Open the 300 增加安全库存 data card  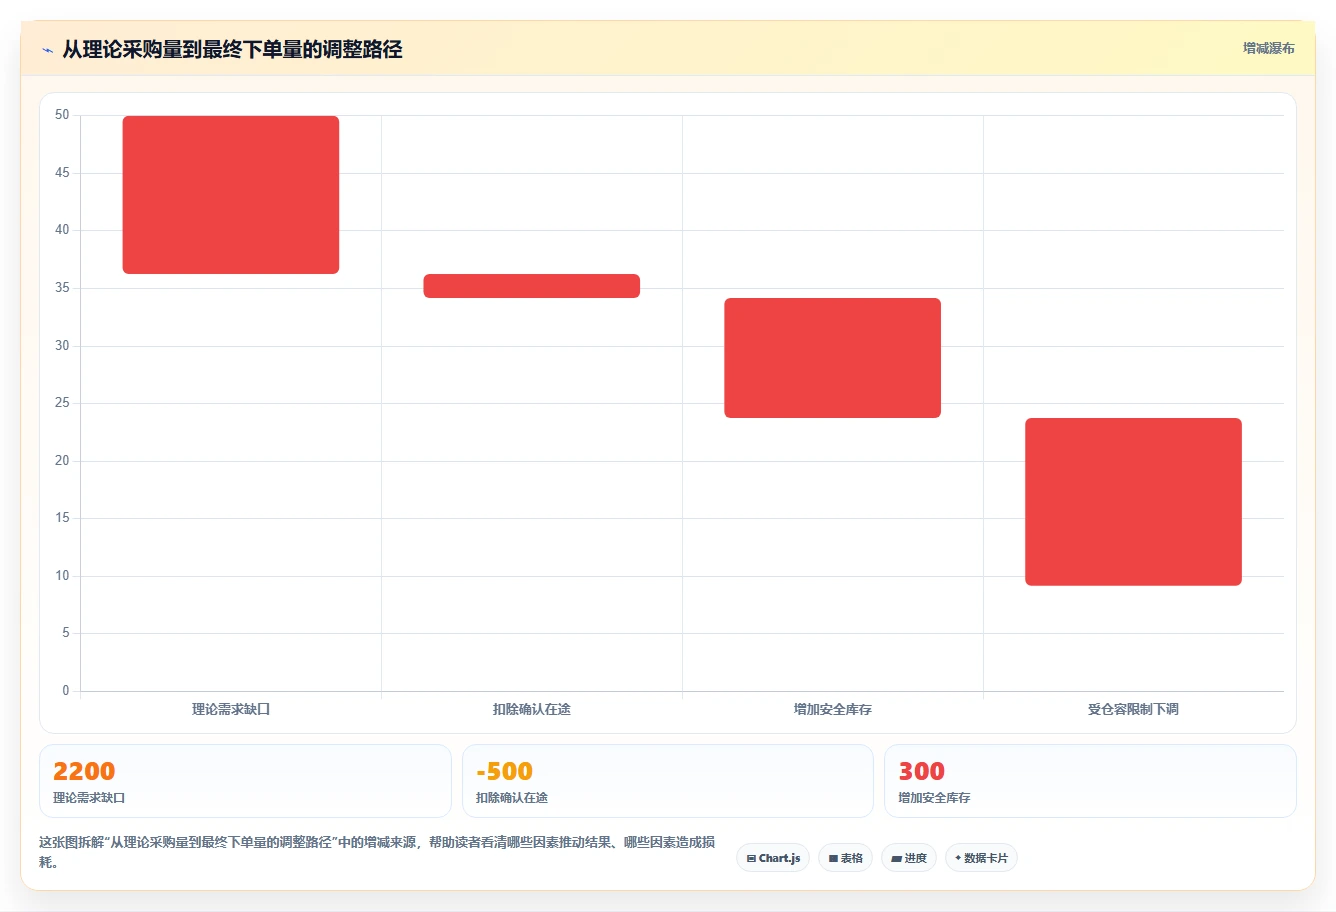(1090, 781)
